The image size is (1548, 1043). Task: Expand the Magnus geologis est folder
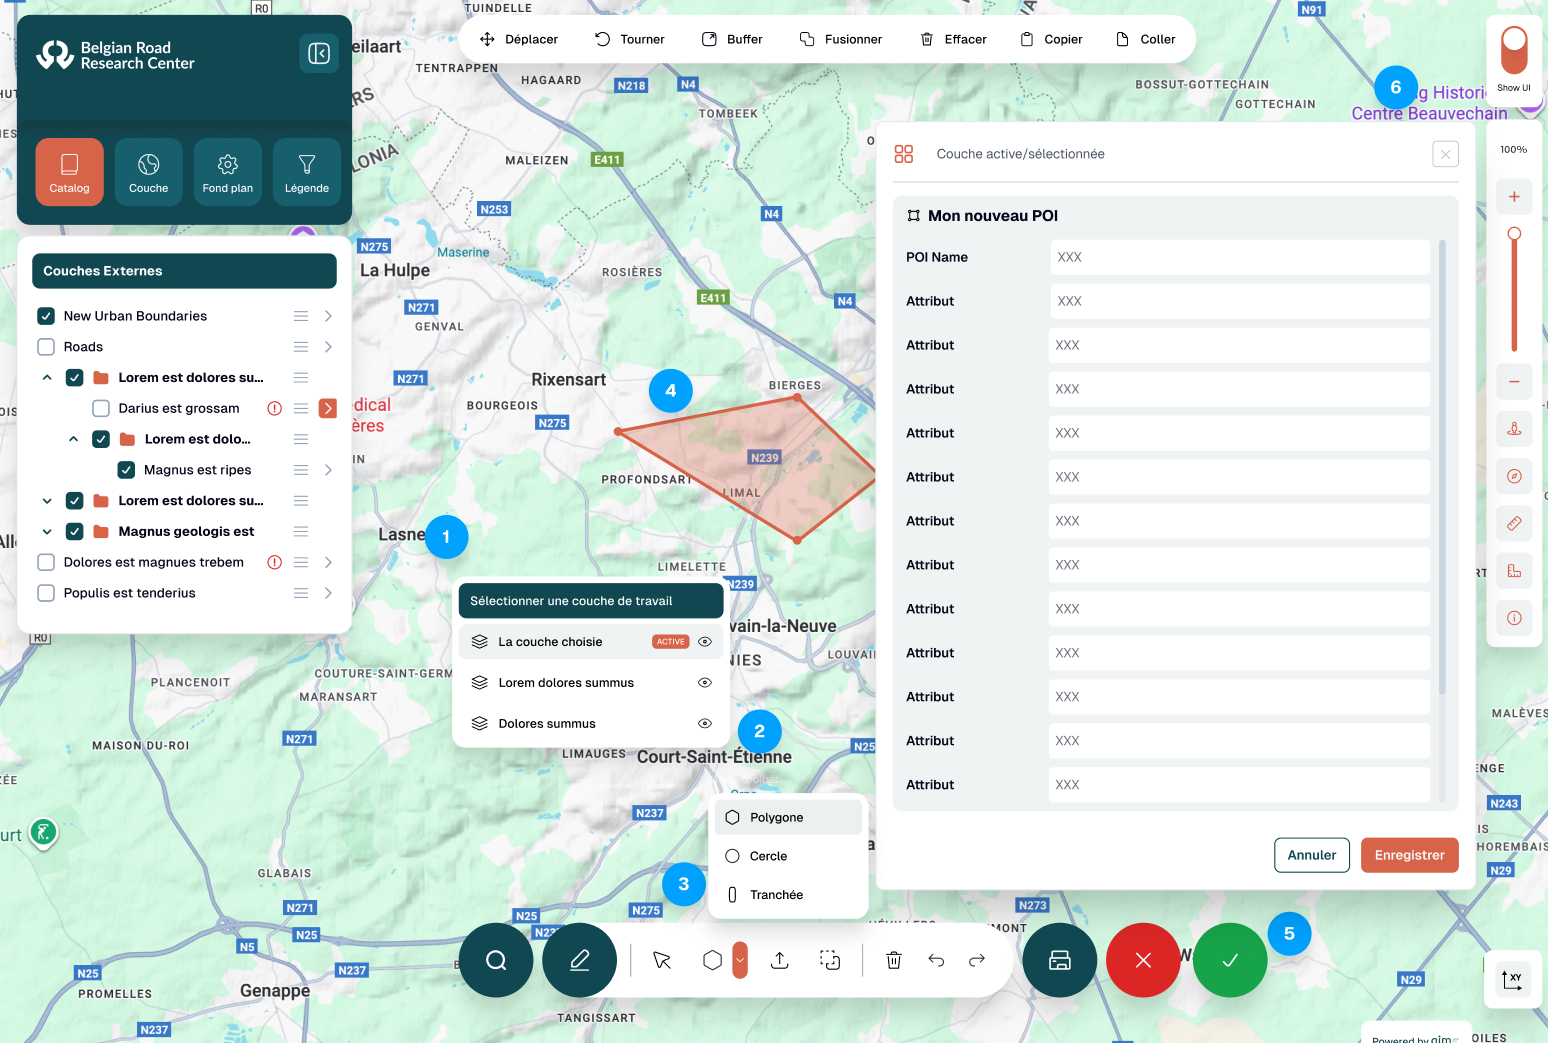pyautogui.click(x=47, y=532)
